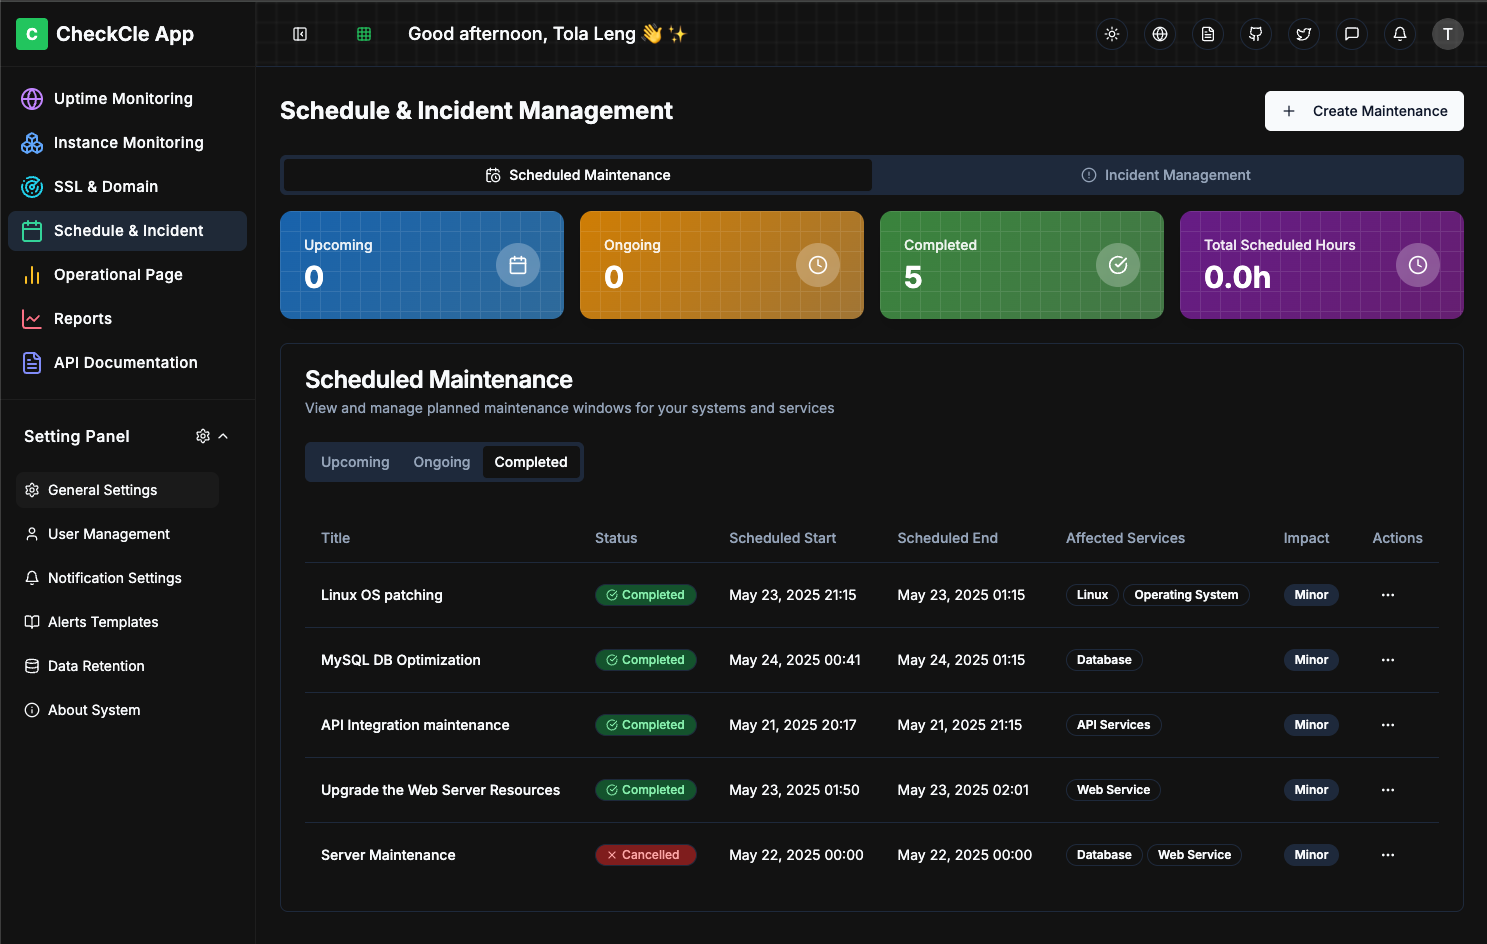Click the GitHub icon in the header
1487x944 pixels.
[x=1255, y=33]
